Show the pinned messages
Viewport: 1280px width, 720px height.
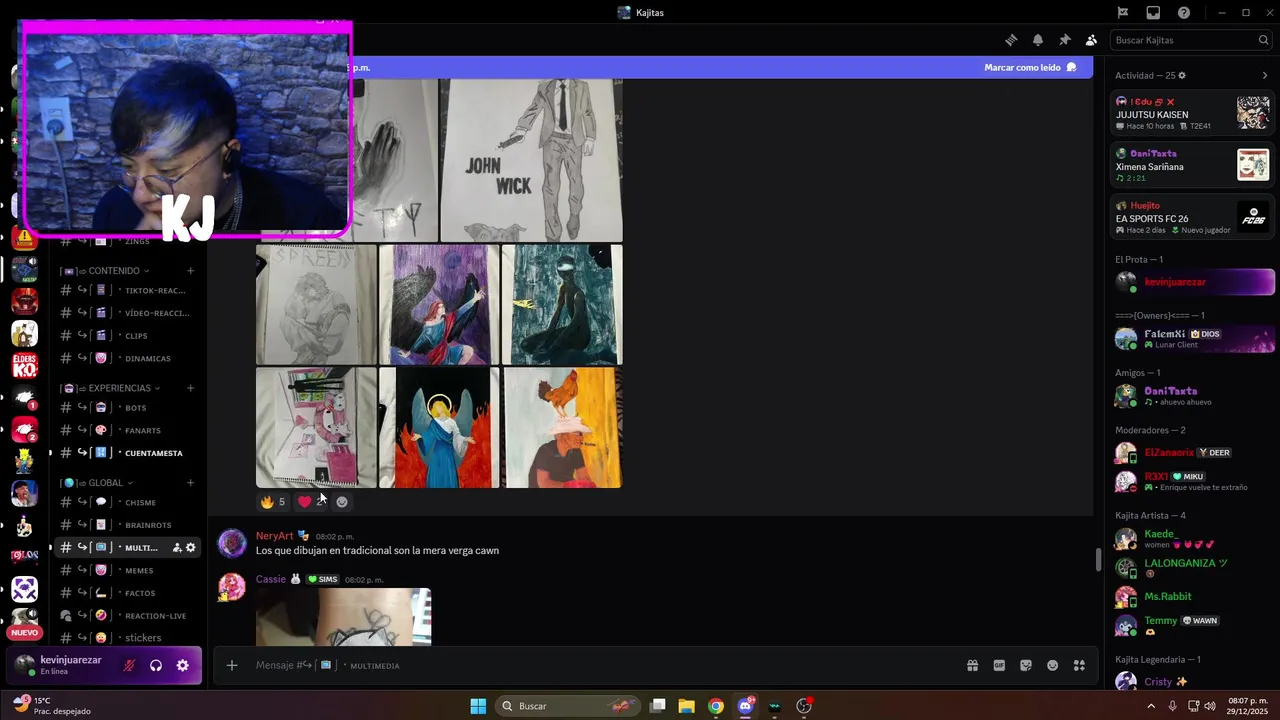click(1064, 40)
